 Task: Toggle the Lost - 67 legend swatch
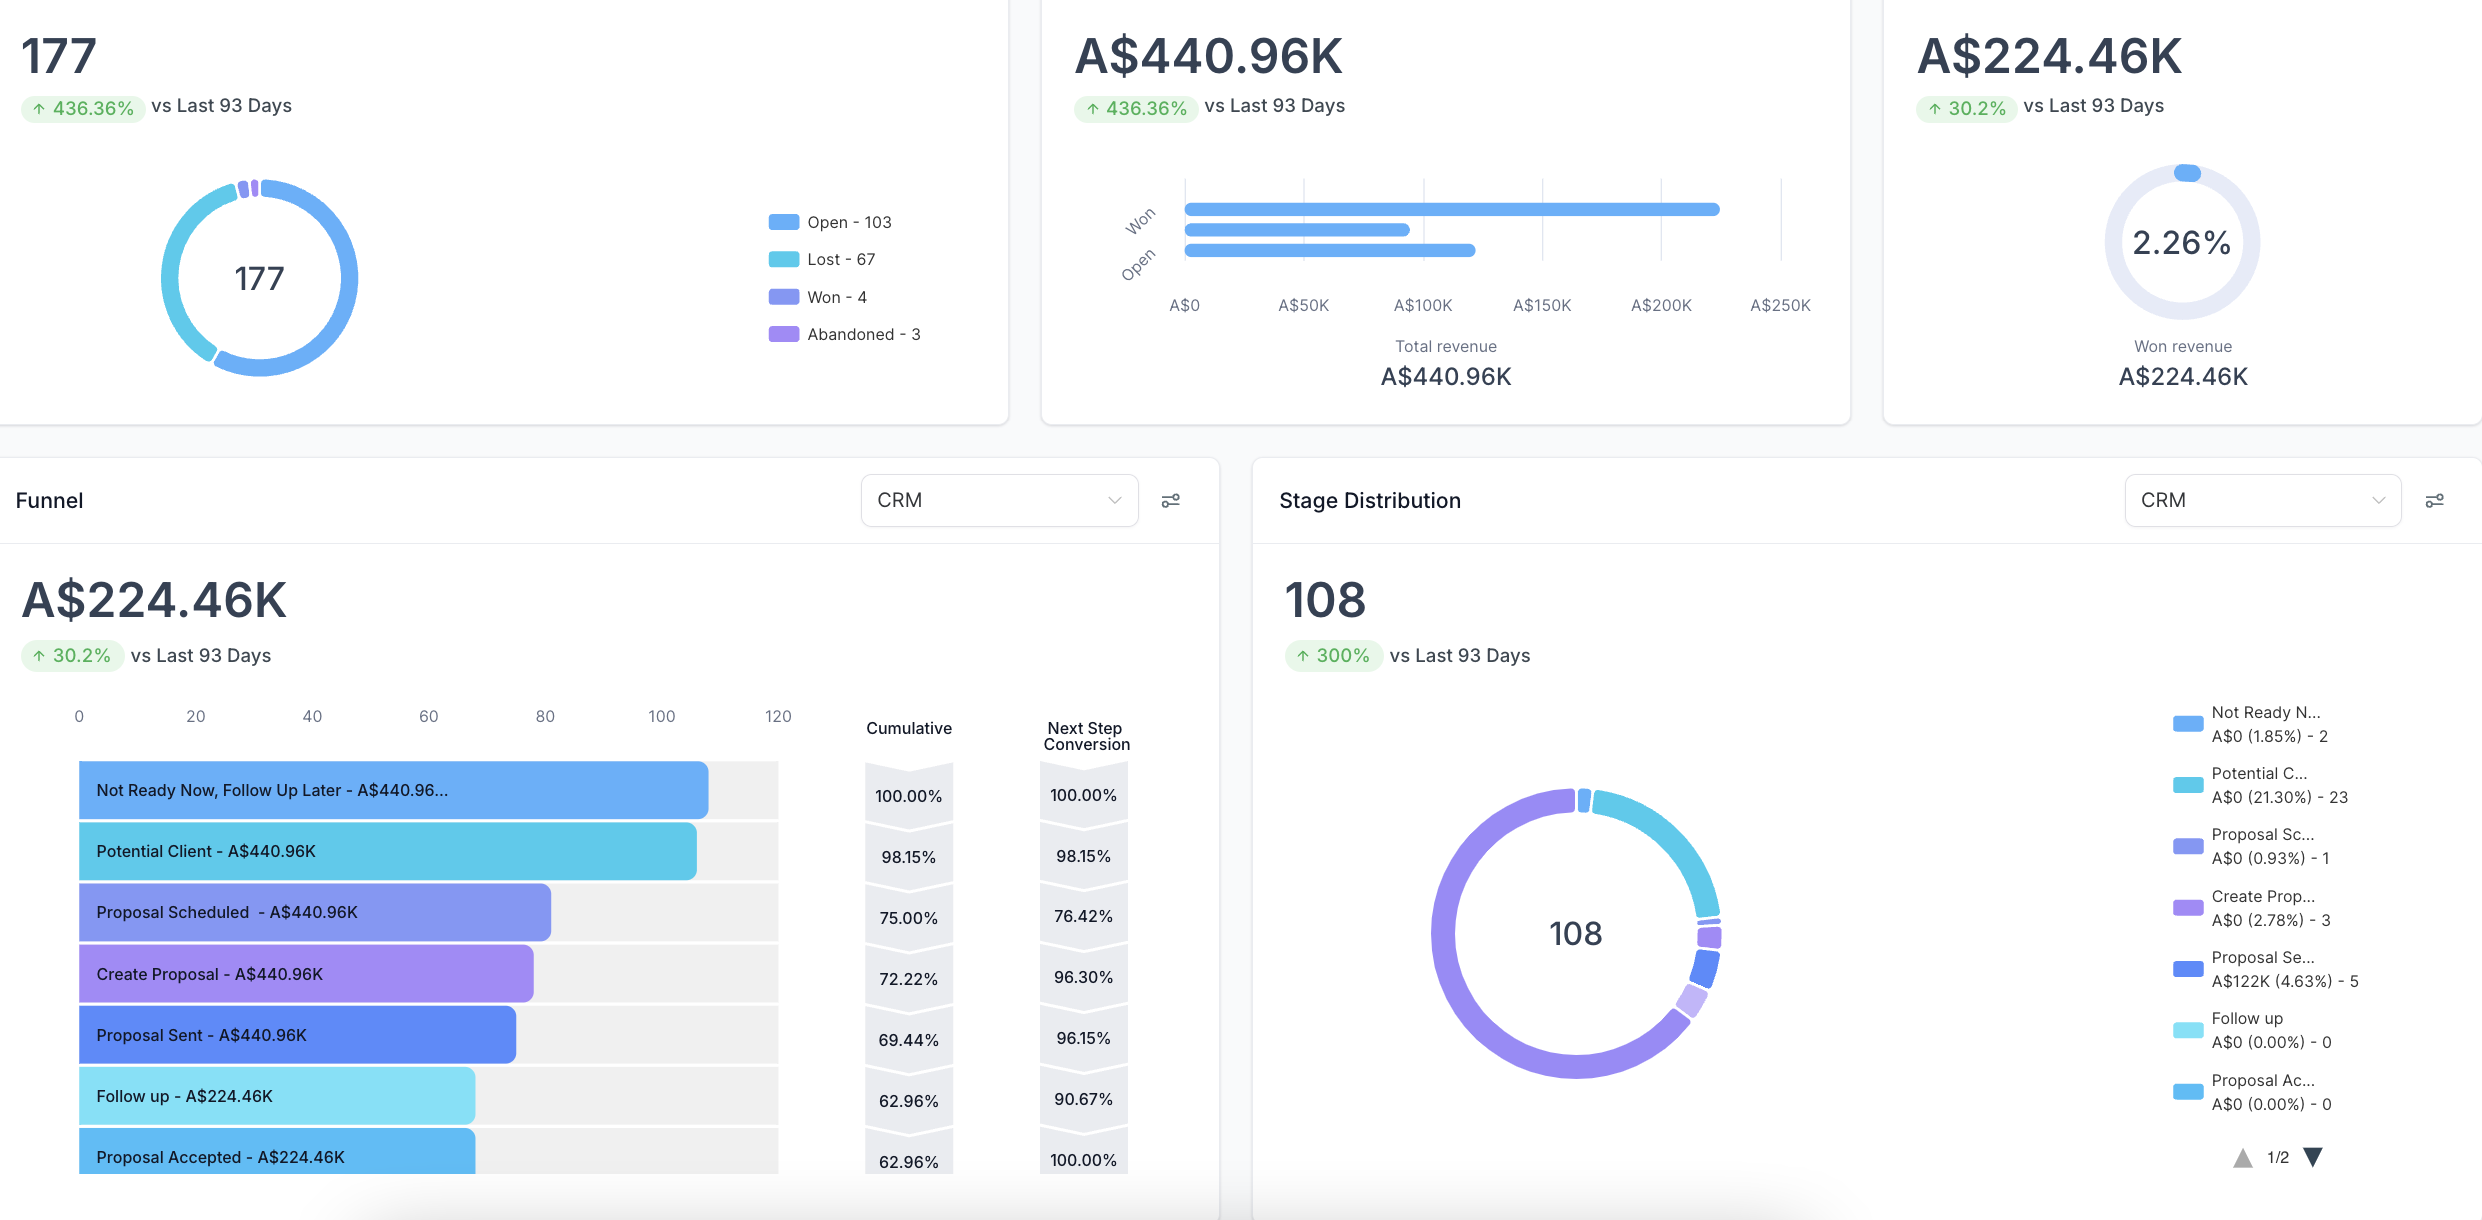point(784,259)
